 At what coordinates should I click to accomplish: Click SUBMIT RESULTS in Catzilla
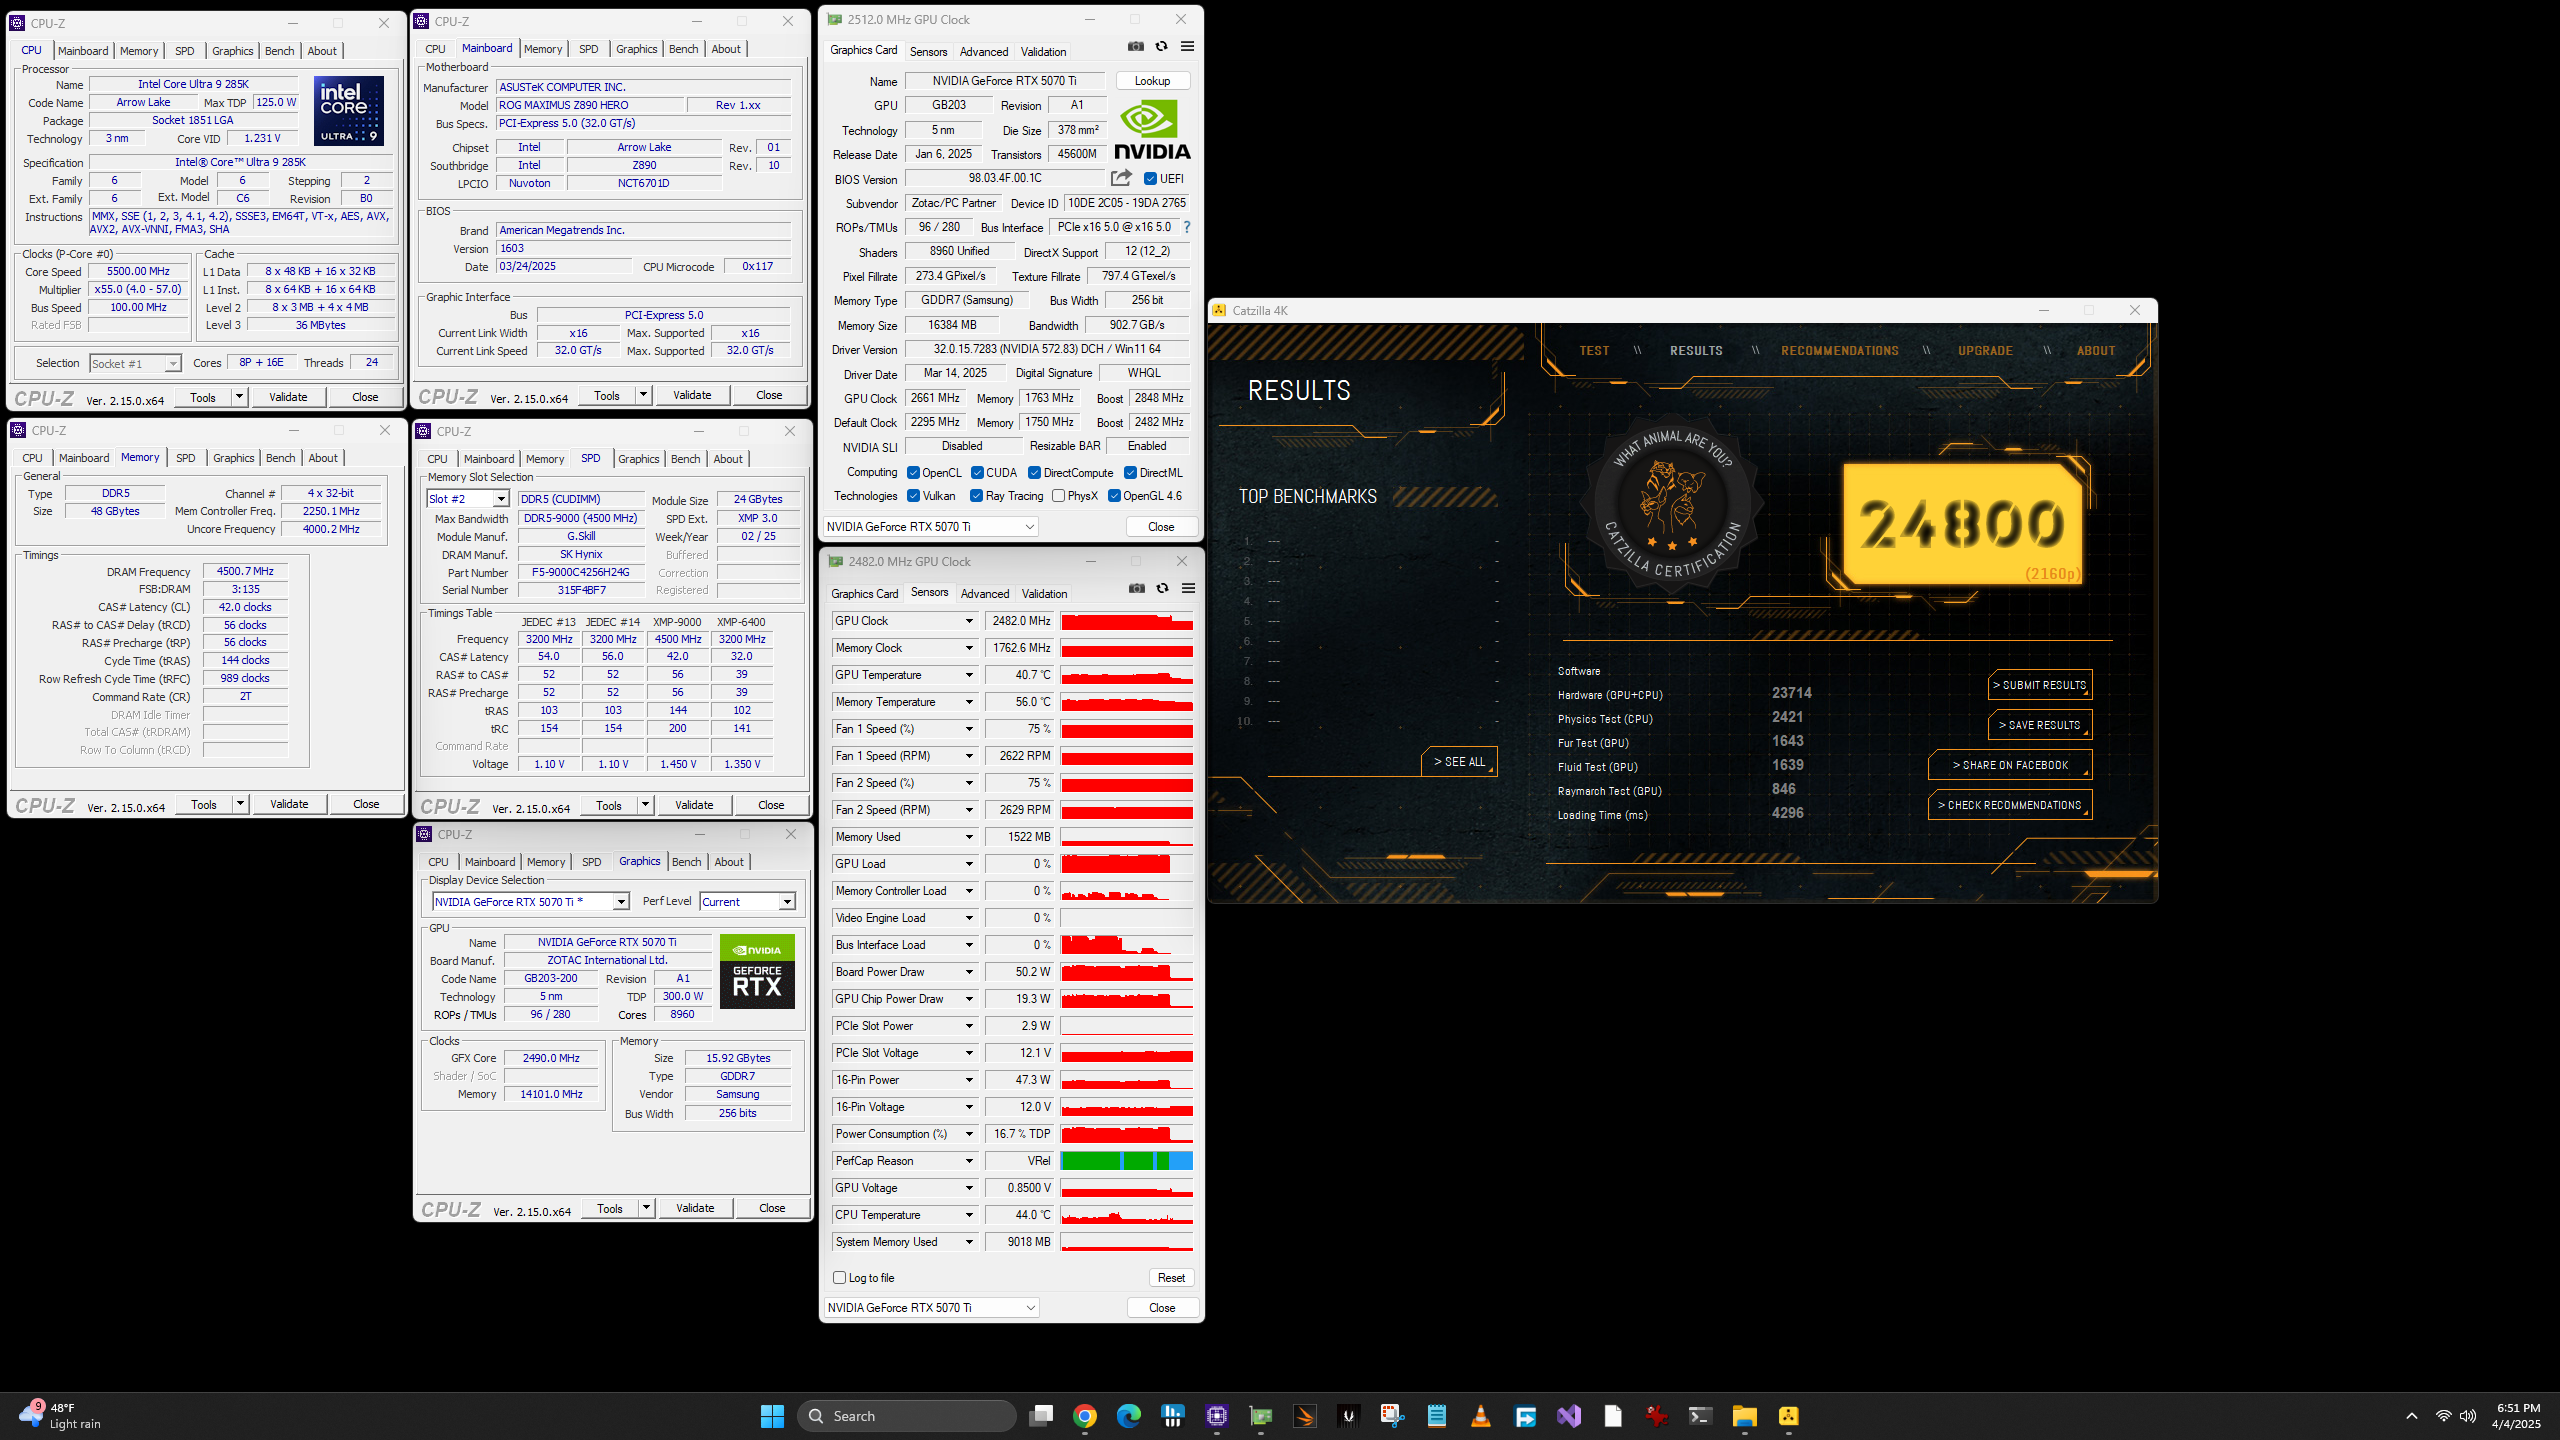tap(2039, 685)
